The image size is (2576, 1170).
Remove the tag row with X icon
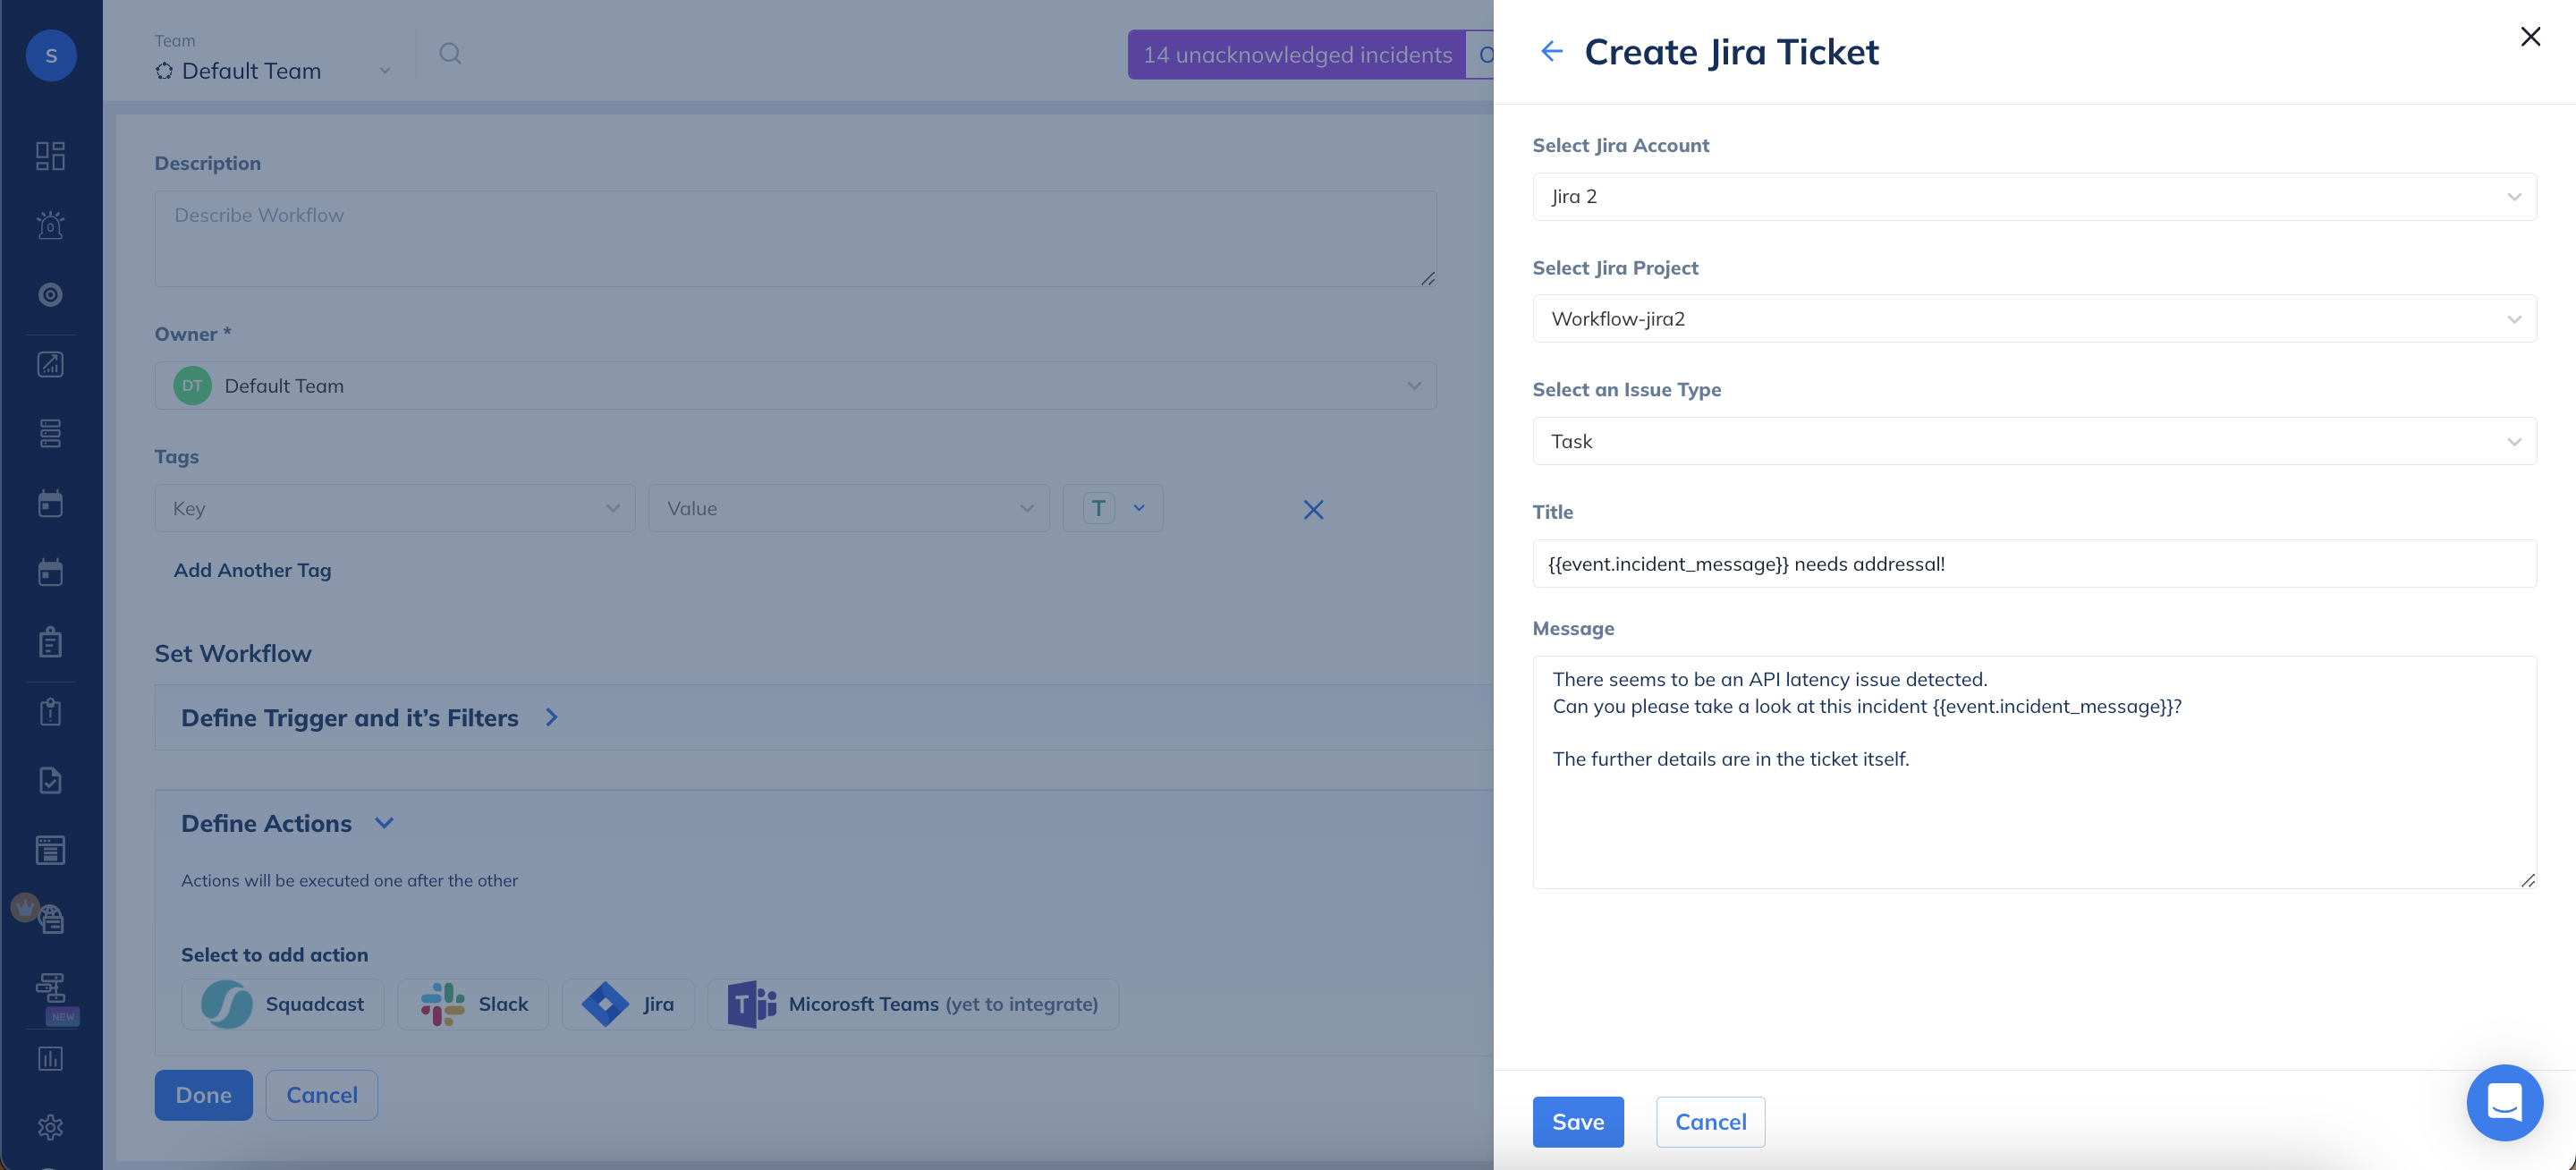[1313, 510]
